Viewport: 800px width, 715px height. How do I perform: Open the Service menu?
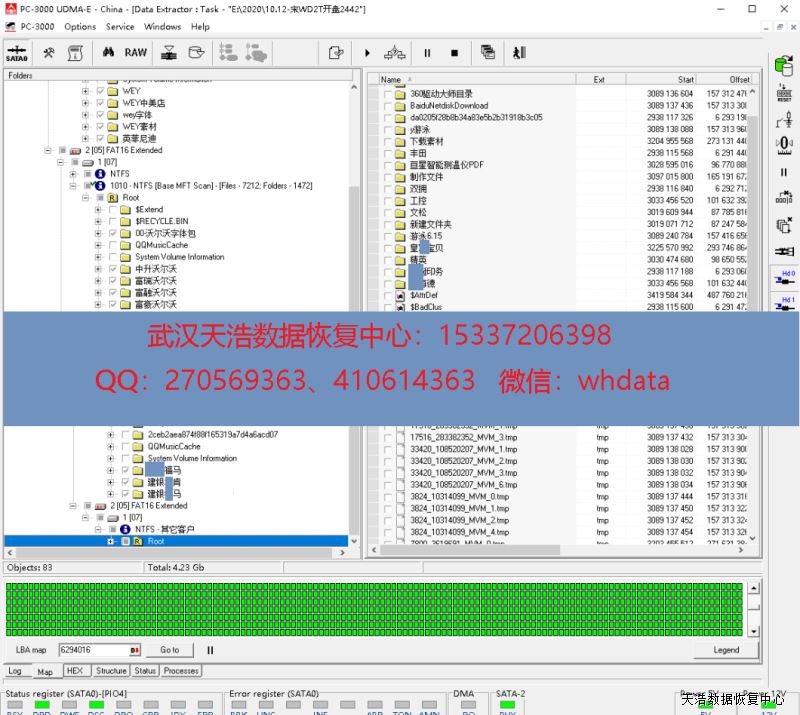pyautogui.click(x=120, y=27)
